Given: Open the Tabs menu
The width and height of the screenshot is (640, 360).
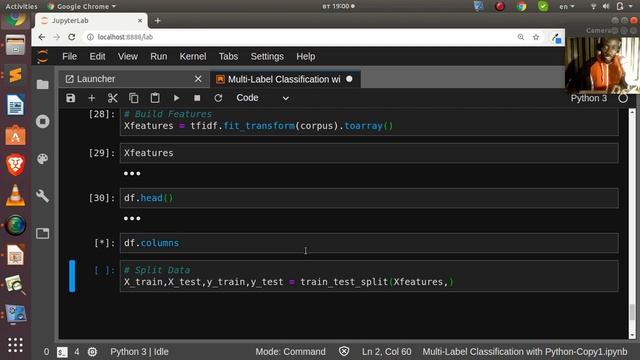Looking at the screenshot, I should pos(228,56).
